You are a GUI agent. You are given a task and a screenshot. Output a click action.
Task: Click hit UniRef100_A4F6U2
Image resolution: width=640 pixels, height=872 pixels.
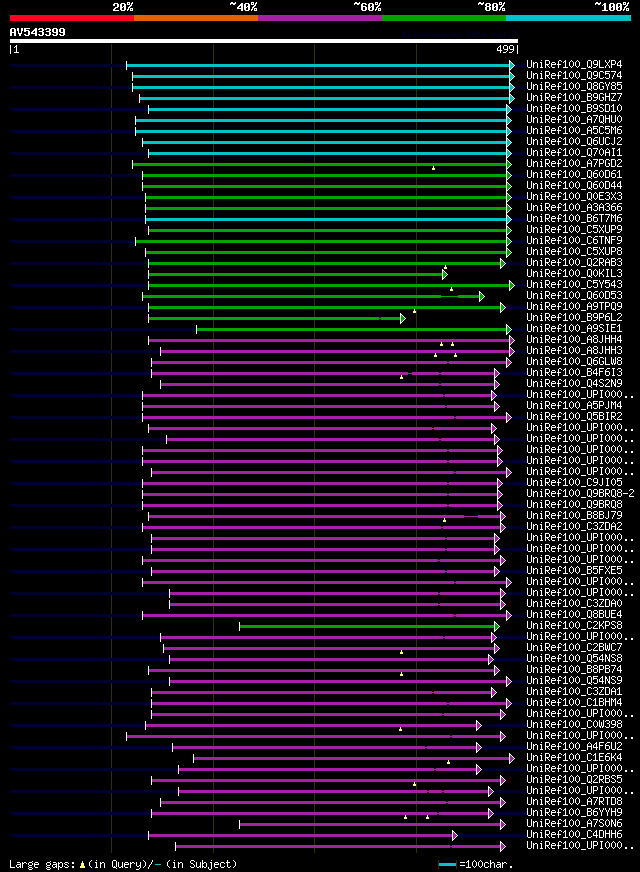coord(574,746)
